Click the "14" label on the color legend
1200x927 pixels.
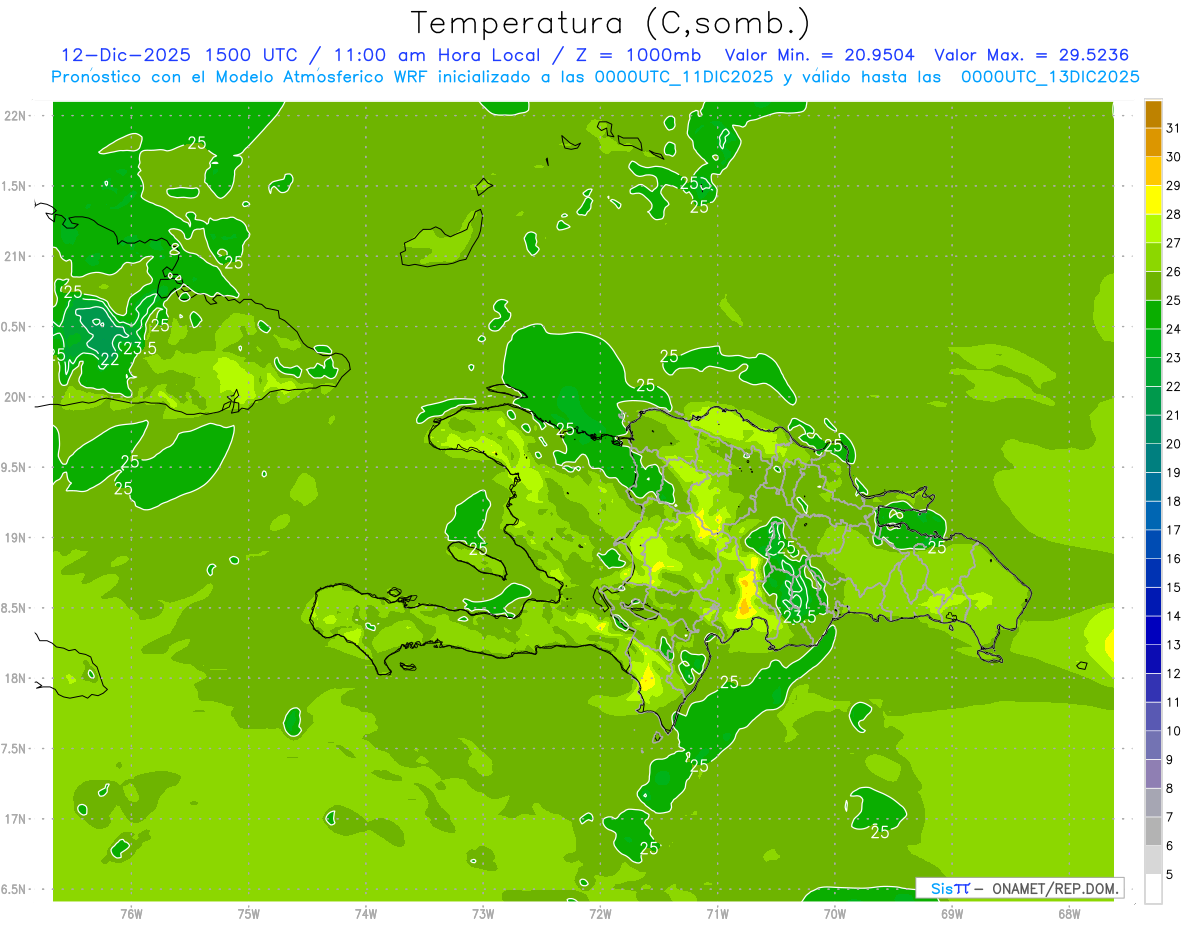(1173, 616)
